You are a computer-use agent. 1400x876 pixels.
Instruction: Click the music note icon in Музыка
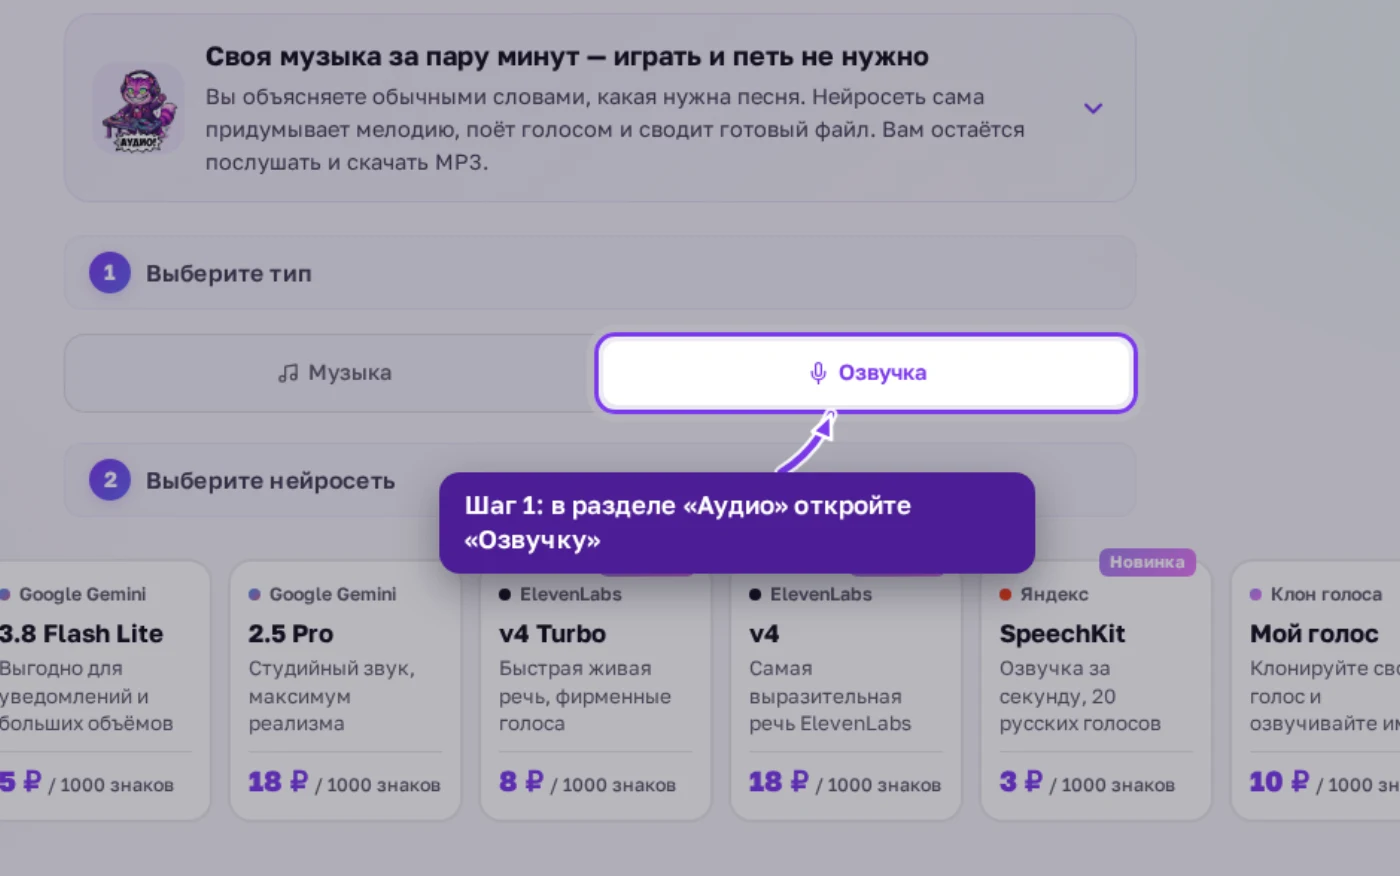pyautogui.click(x=288, y=373)
